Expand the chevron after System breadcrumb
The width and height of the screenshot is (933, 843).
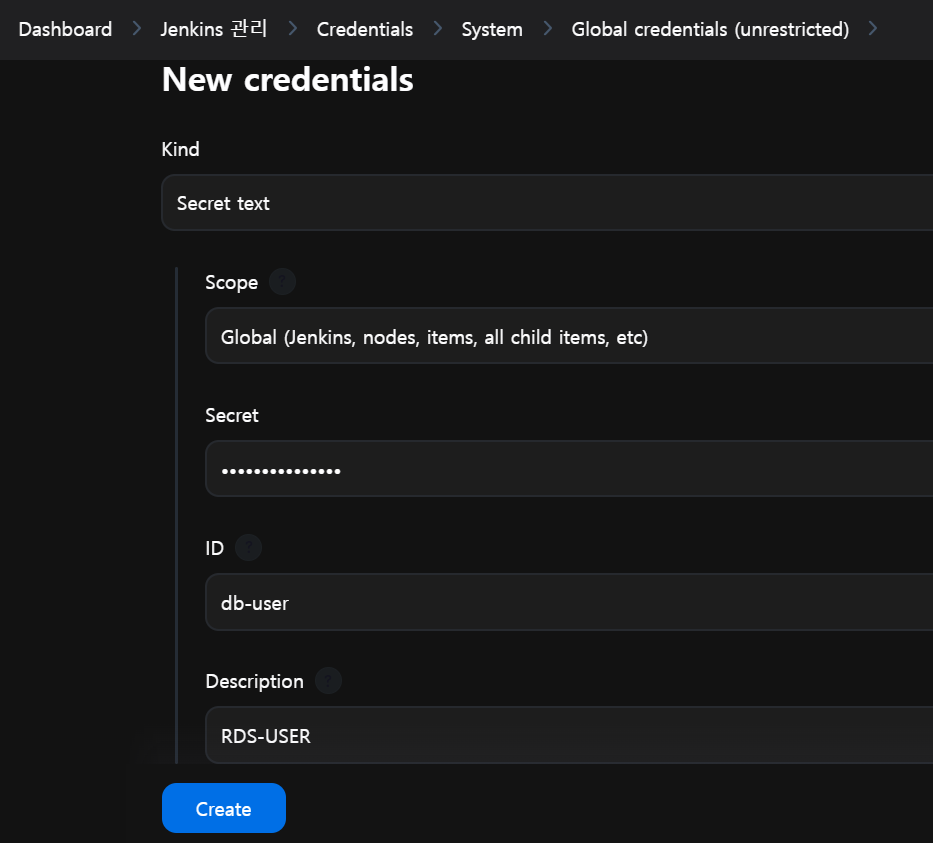point(547,29)
